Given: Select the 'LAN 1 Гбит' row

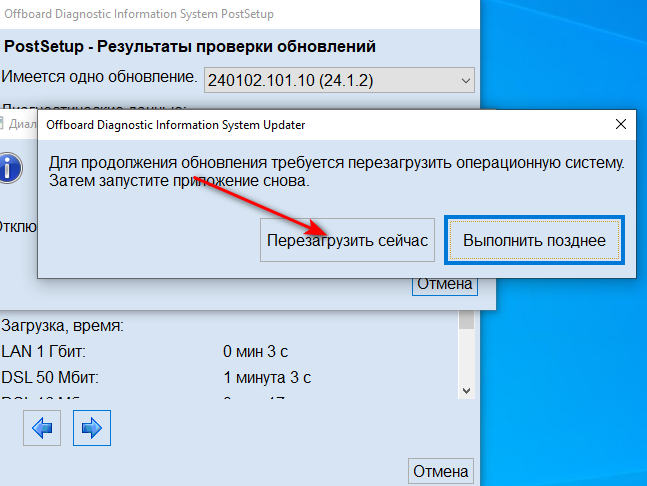Looking at the screenshot, I should [44, 351].
